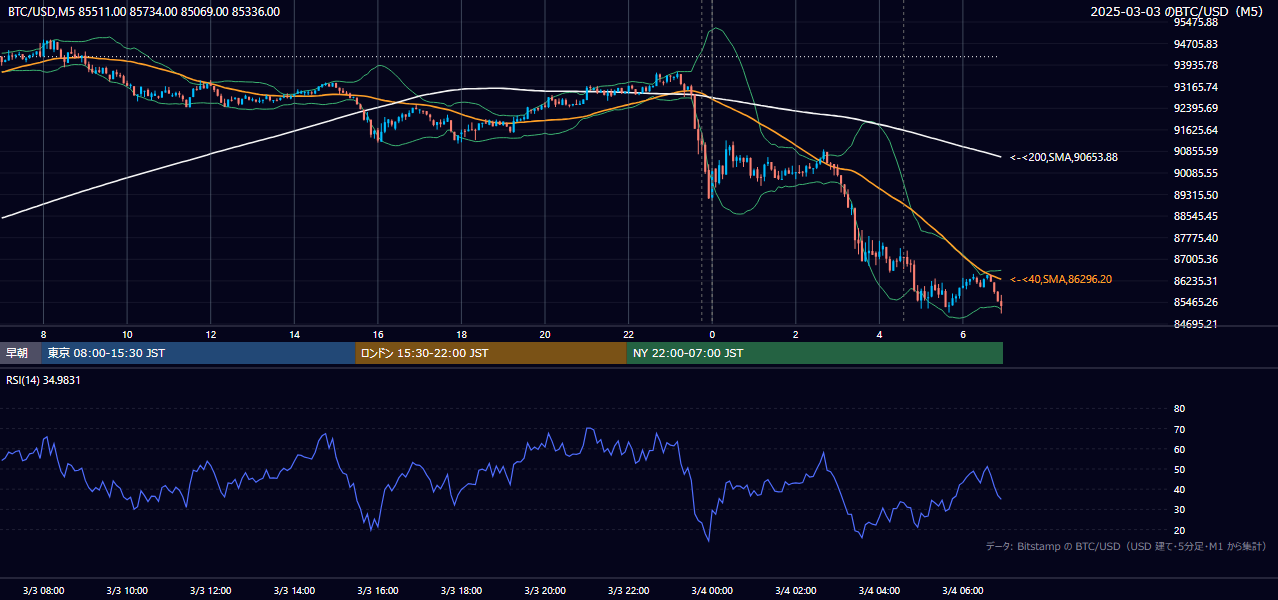The image size is (1278, 600).
Task: Click RSI axis level 60
Action: (1179, 449)
